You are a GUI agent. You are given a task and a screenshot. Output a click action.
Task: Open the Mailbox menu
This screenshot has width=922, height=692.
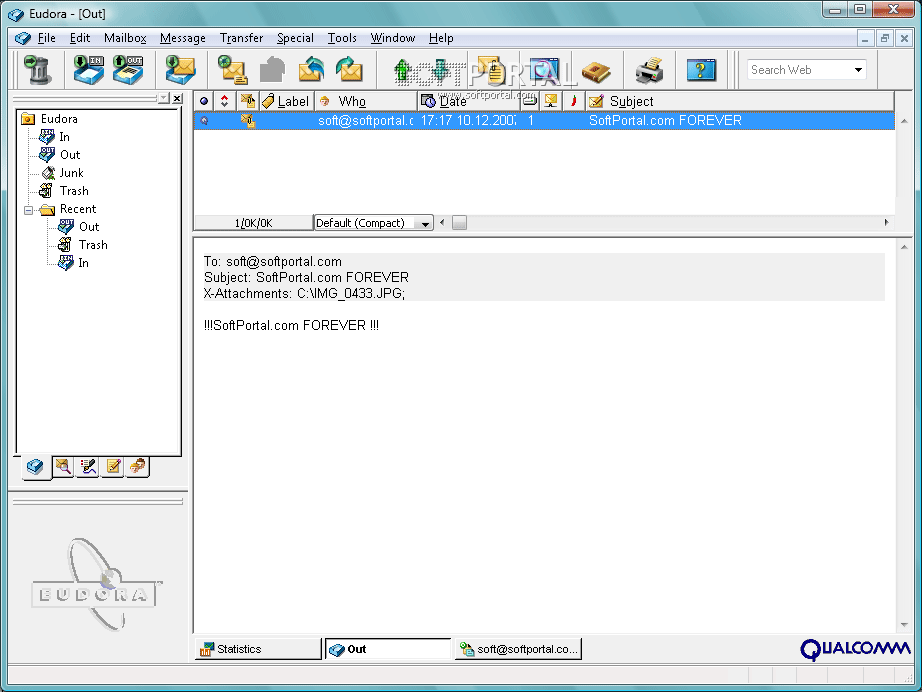pos(125,38)
